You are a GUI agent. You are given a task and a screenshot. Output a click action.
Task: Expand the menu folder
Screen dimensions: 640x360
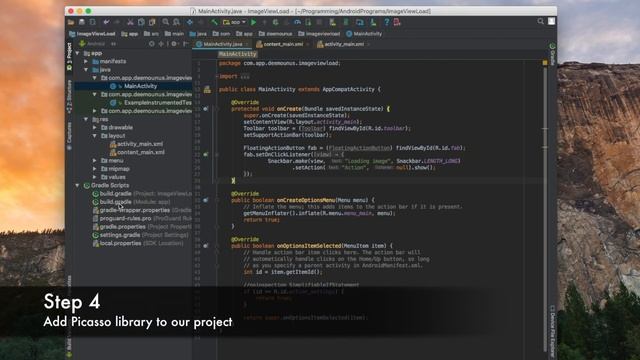[x=95, y=160]
